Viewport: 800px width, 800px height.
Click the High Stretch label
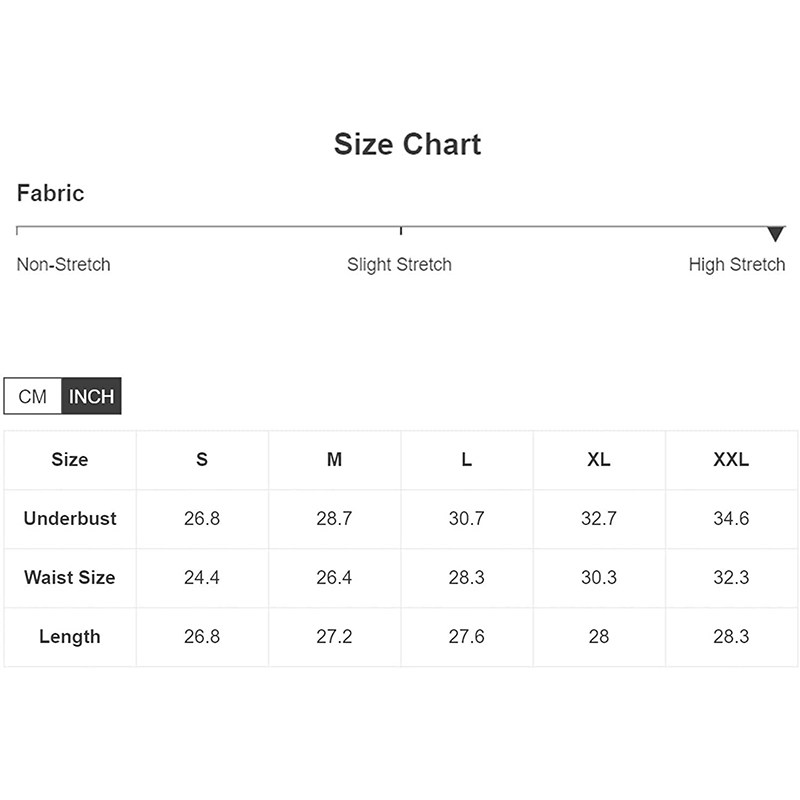[x=737, y=265]
